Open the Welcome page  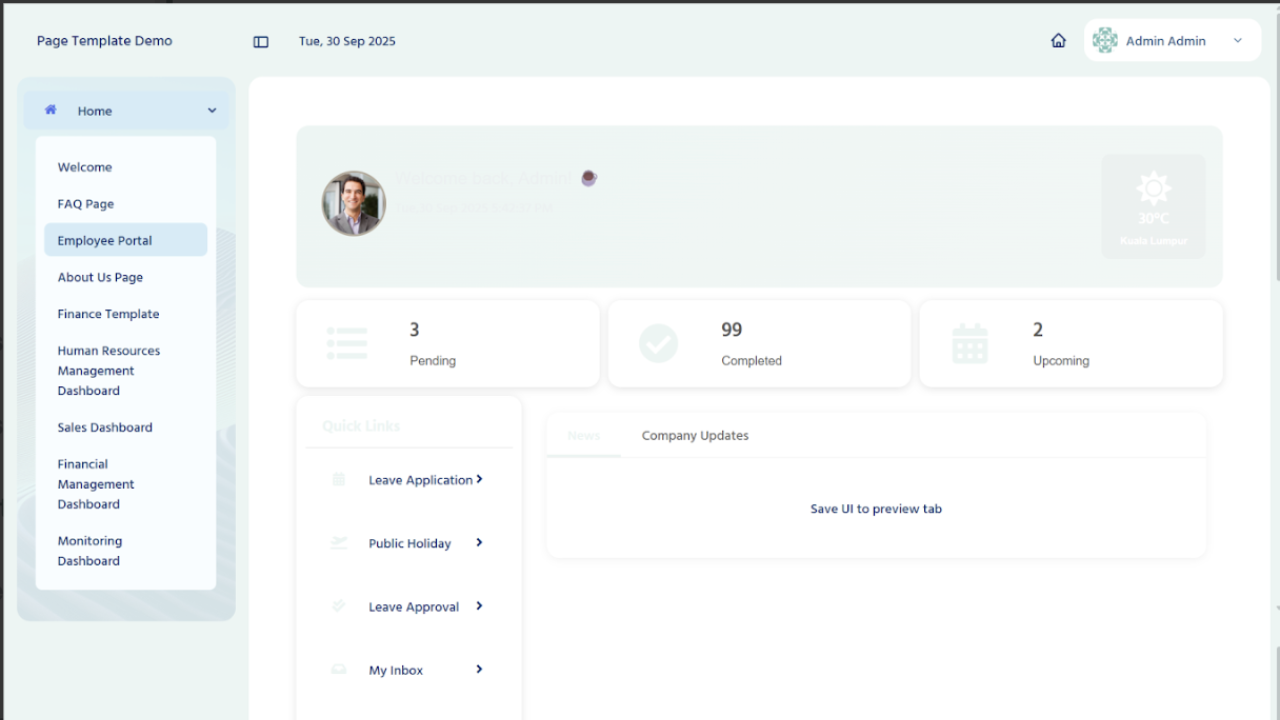(x=85, y=167)
